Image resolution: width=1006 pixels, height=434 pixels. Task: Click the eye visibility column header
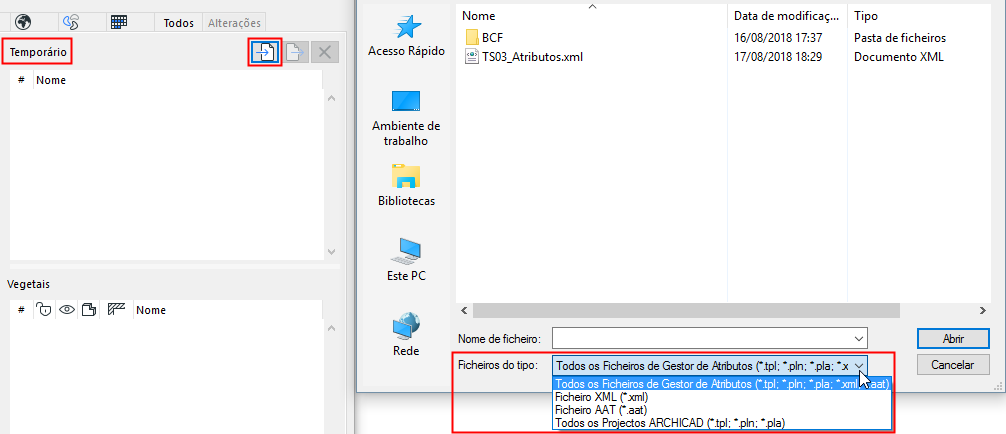click(x=67, y=310)
